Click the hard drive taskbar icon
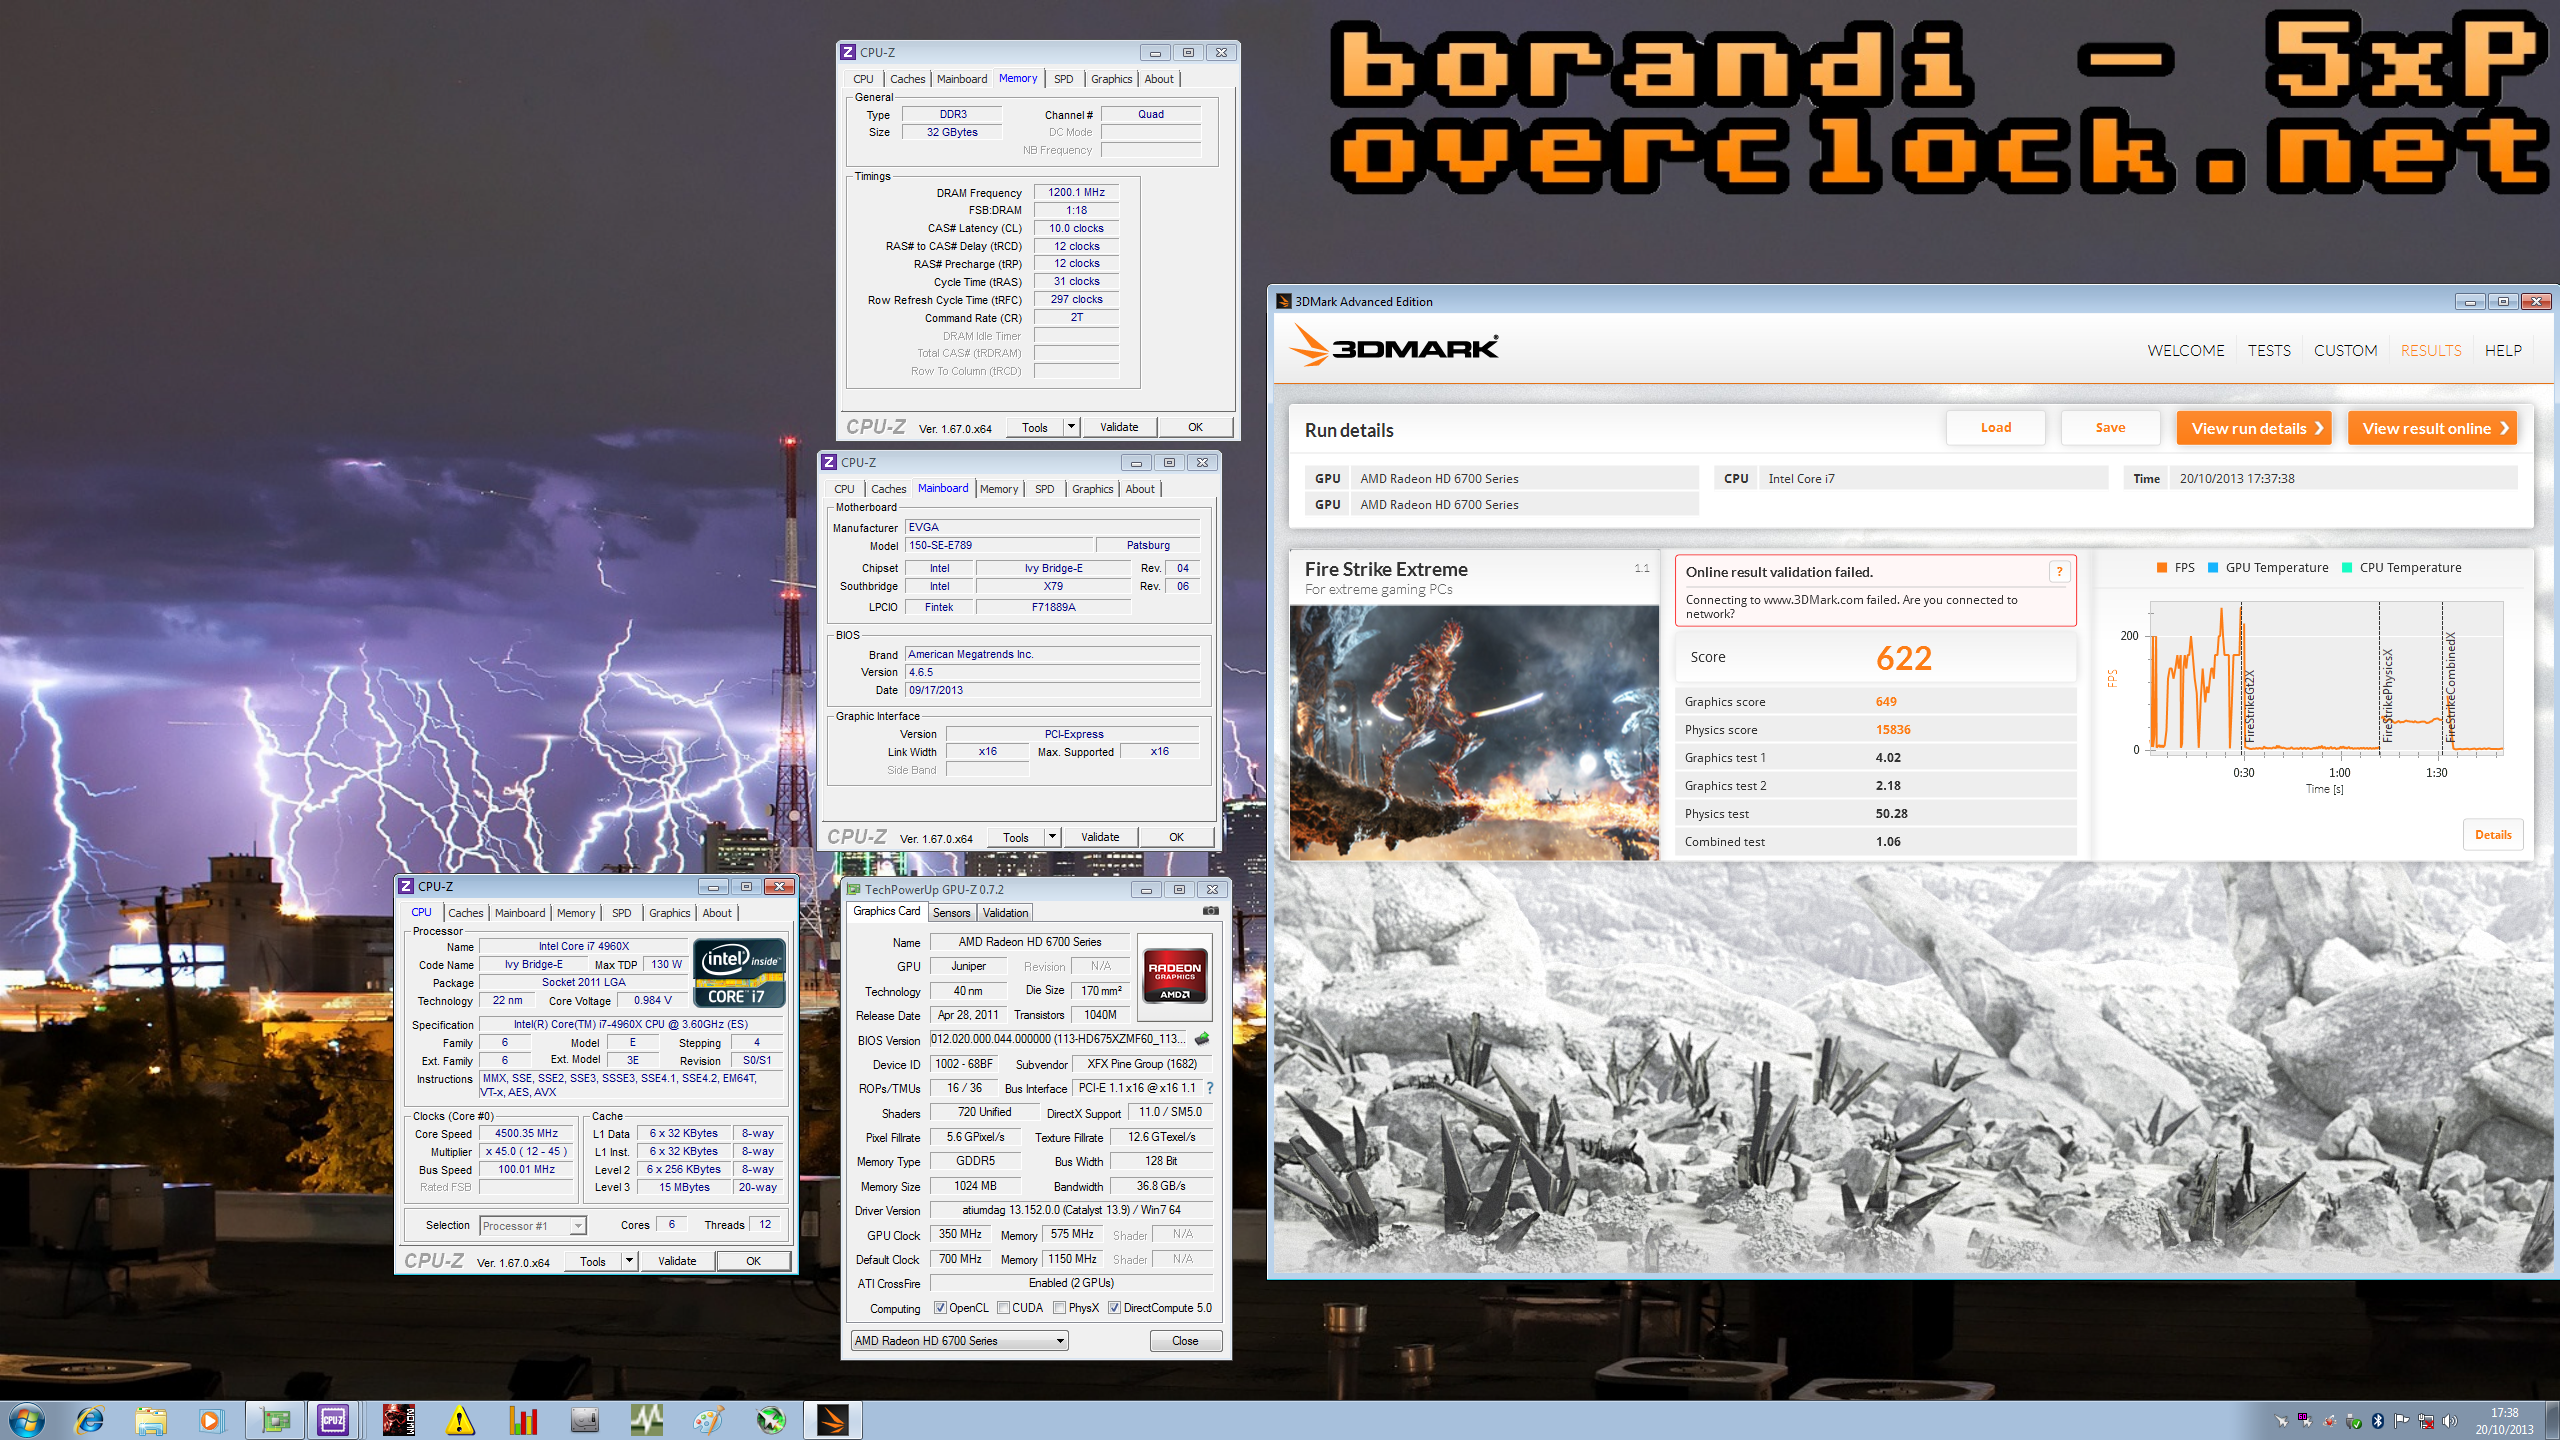This screenshot has width=2560, height=1440. pyautogui.click(x=584, y=1420)
